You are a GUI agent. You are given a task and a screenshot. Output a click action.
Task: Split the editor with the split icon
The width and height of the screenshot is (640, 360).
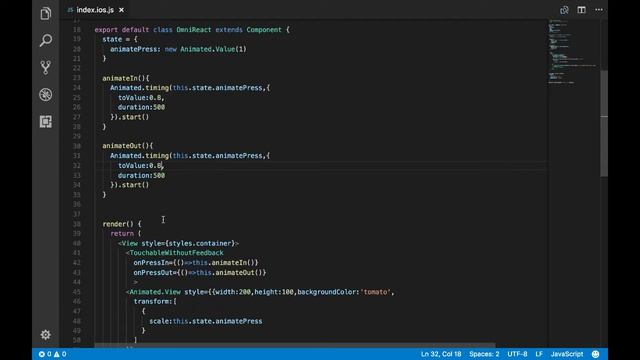point(581,10)
